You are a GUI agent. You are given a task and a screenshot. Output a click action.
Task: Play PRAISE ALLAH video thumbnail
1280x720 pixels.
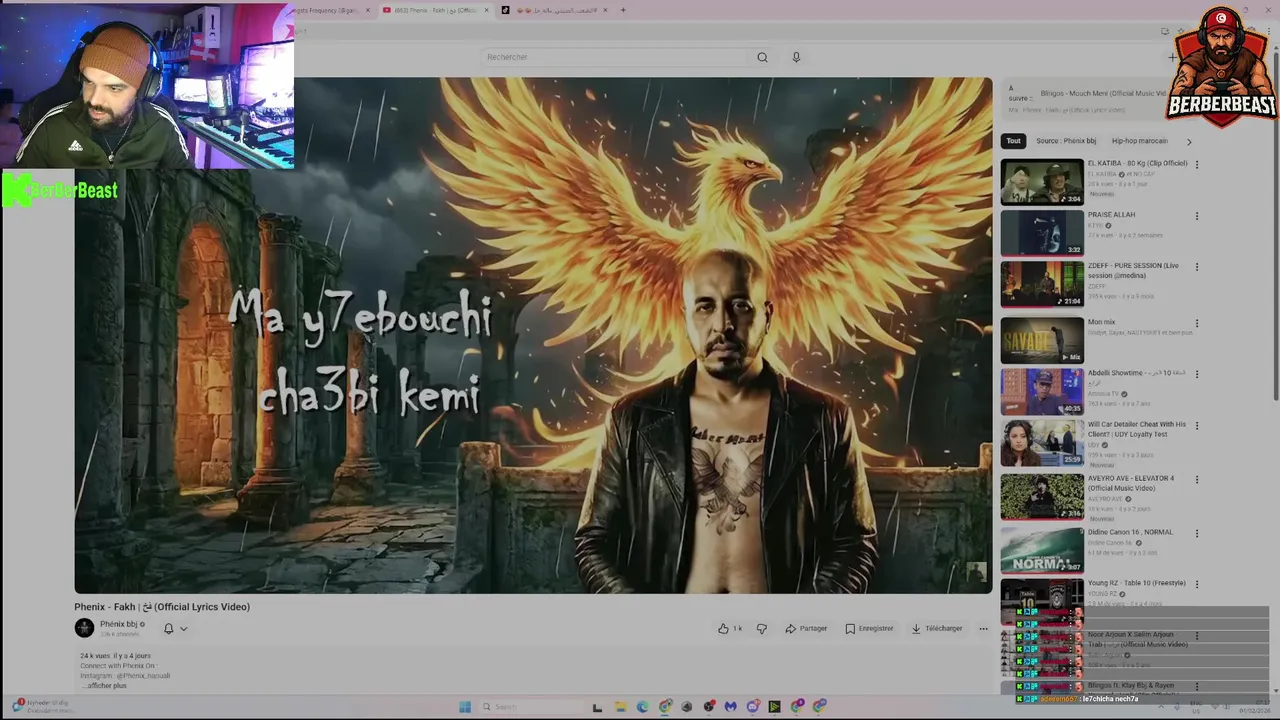click(1042, 233)
